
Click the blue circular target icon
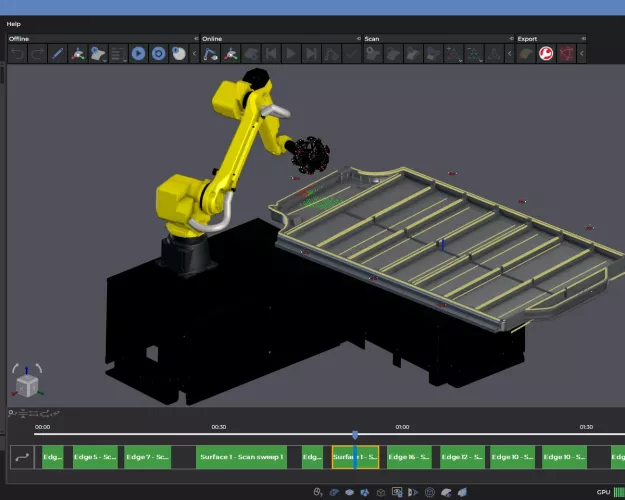click(158, 54)
